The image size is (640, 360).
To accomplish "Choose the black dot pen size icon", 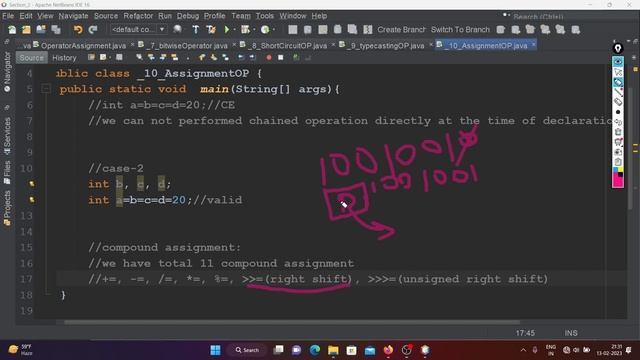I will 618,112.
